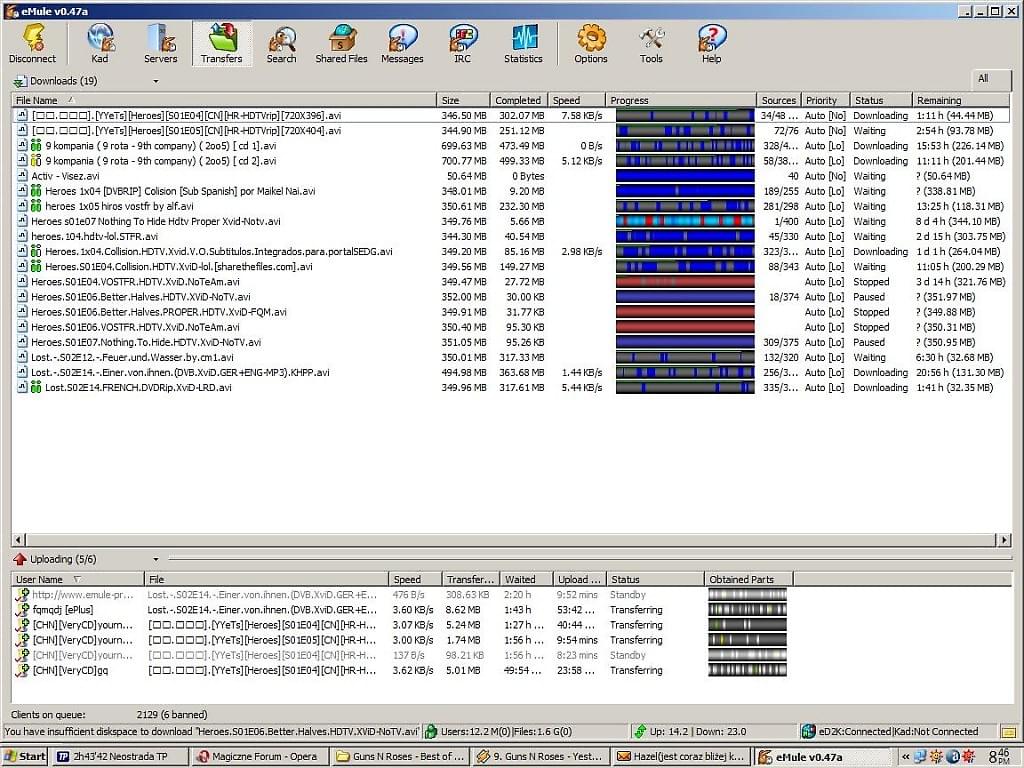Click the Start button on taskbar
1024x768 pixels.
pos(25,757)
